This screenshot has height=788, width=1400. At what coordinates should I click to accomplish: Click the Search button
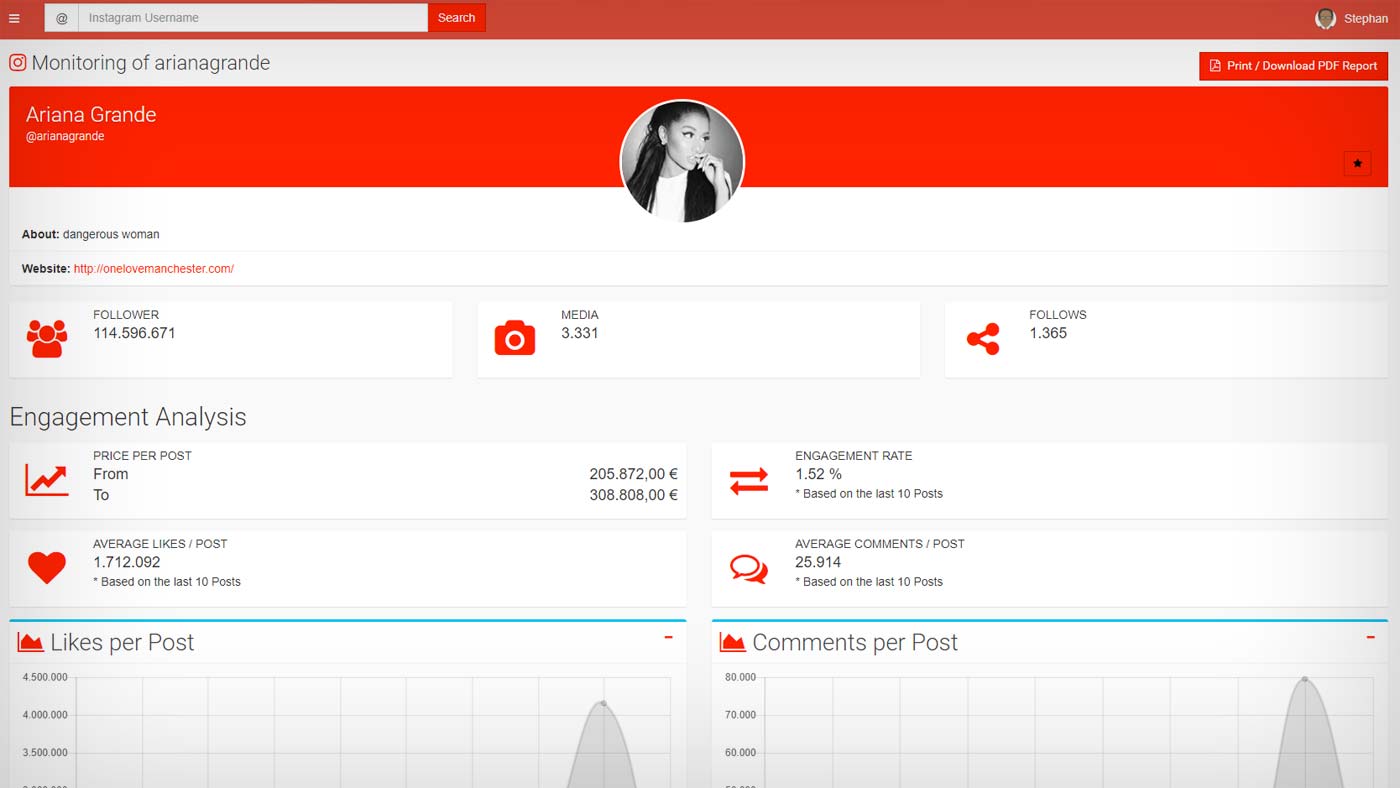coord(457,18)
